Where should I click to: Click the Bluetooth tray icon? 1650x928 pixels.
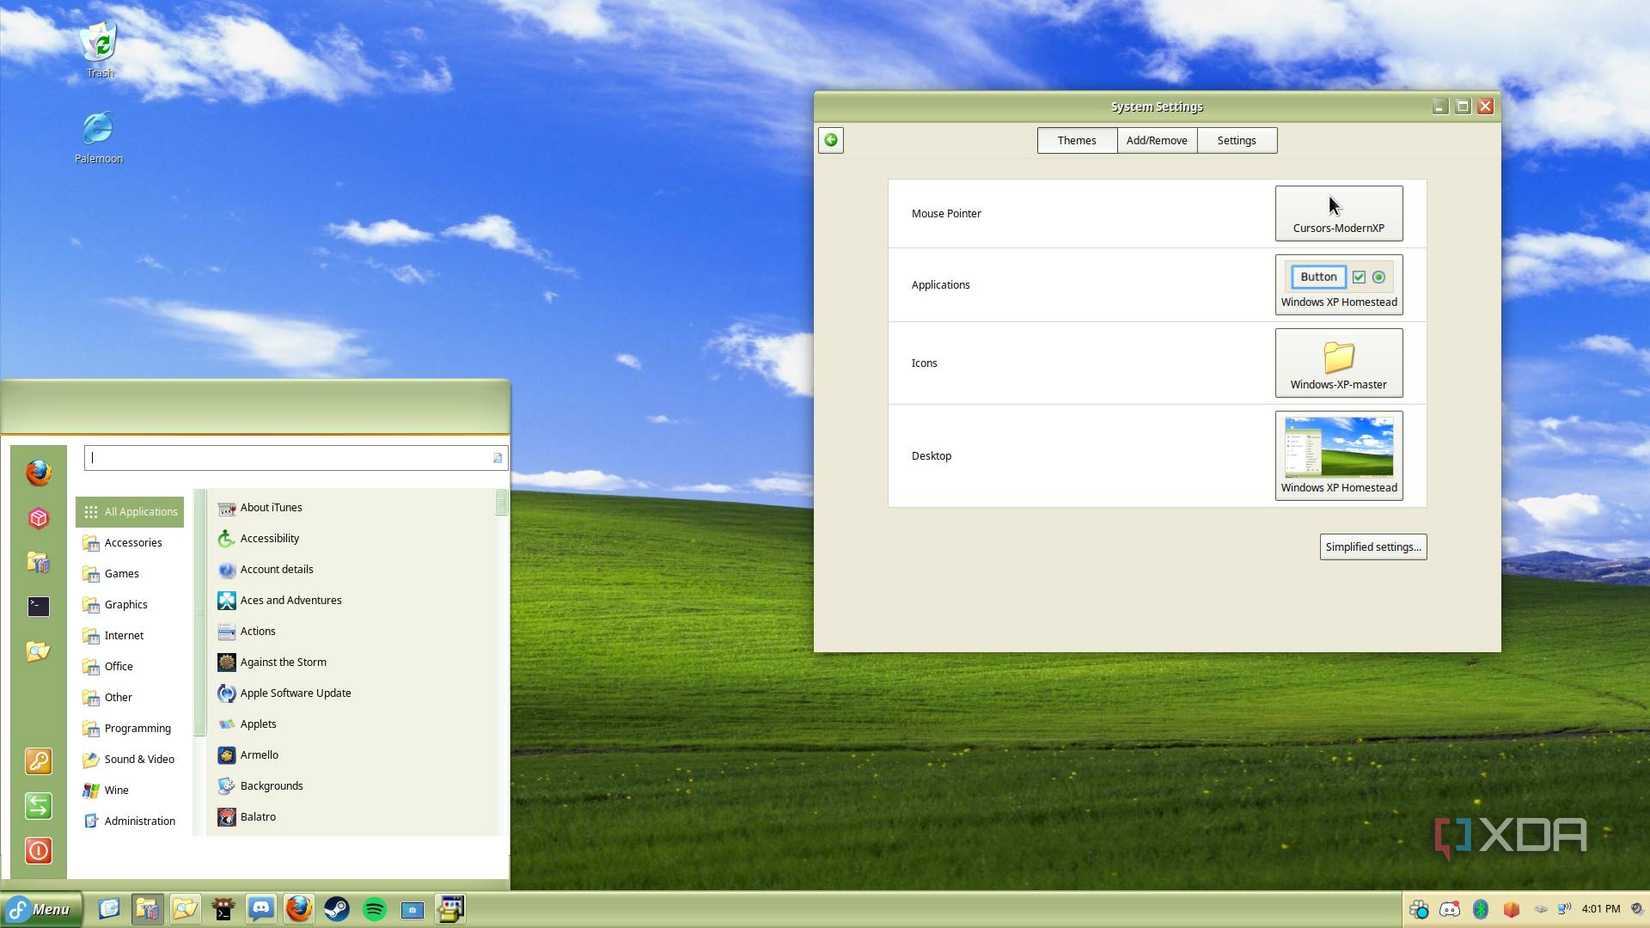pos(1480,909)
